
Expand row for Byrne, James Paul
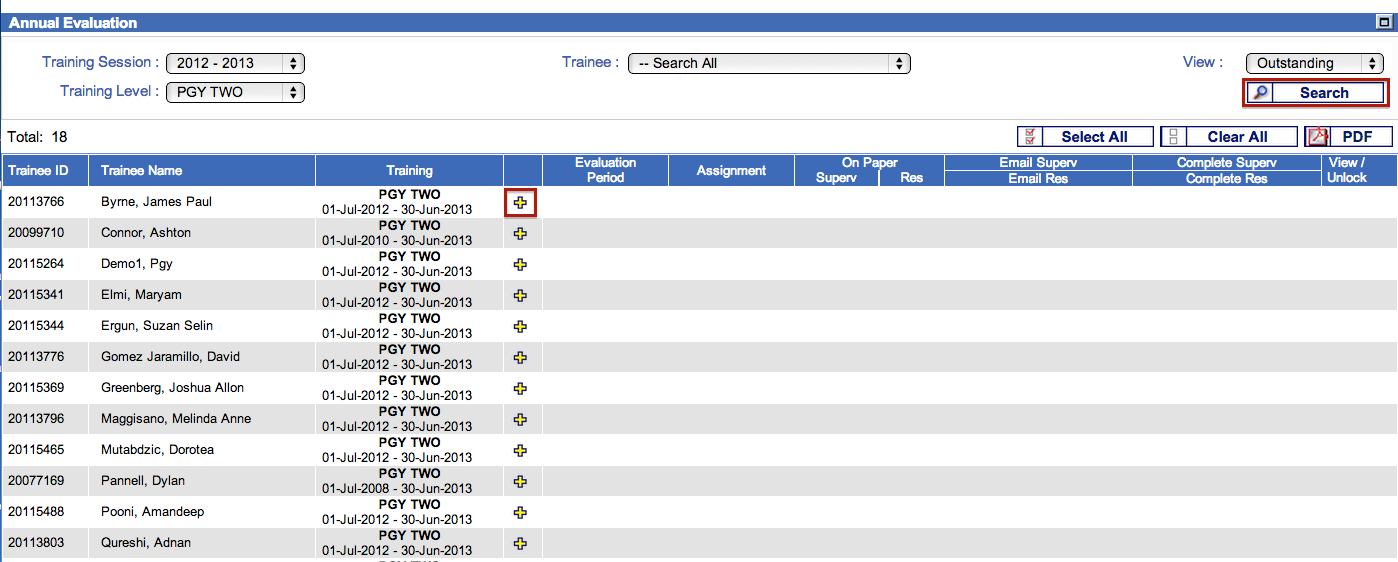point(520,202)
